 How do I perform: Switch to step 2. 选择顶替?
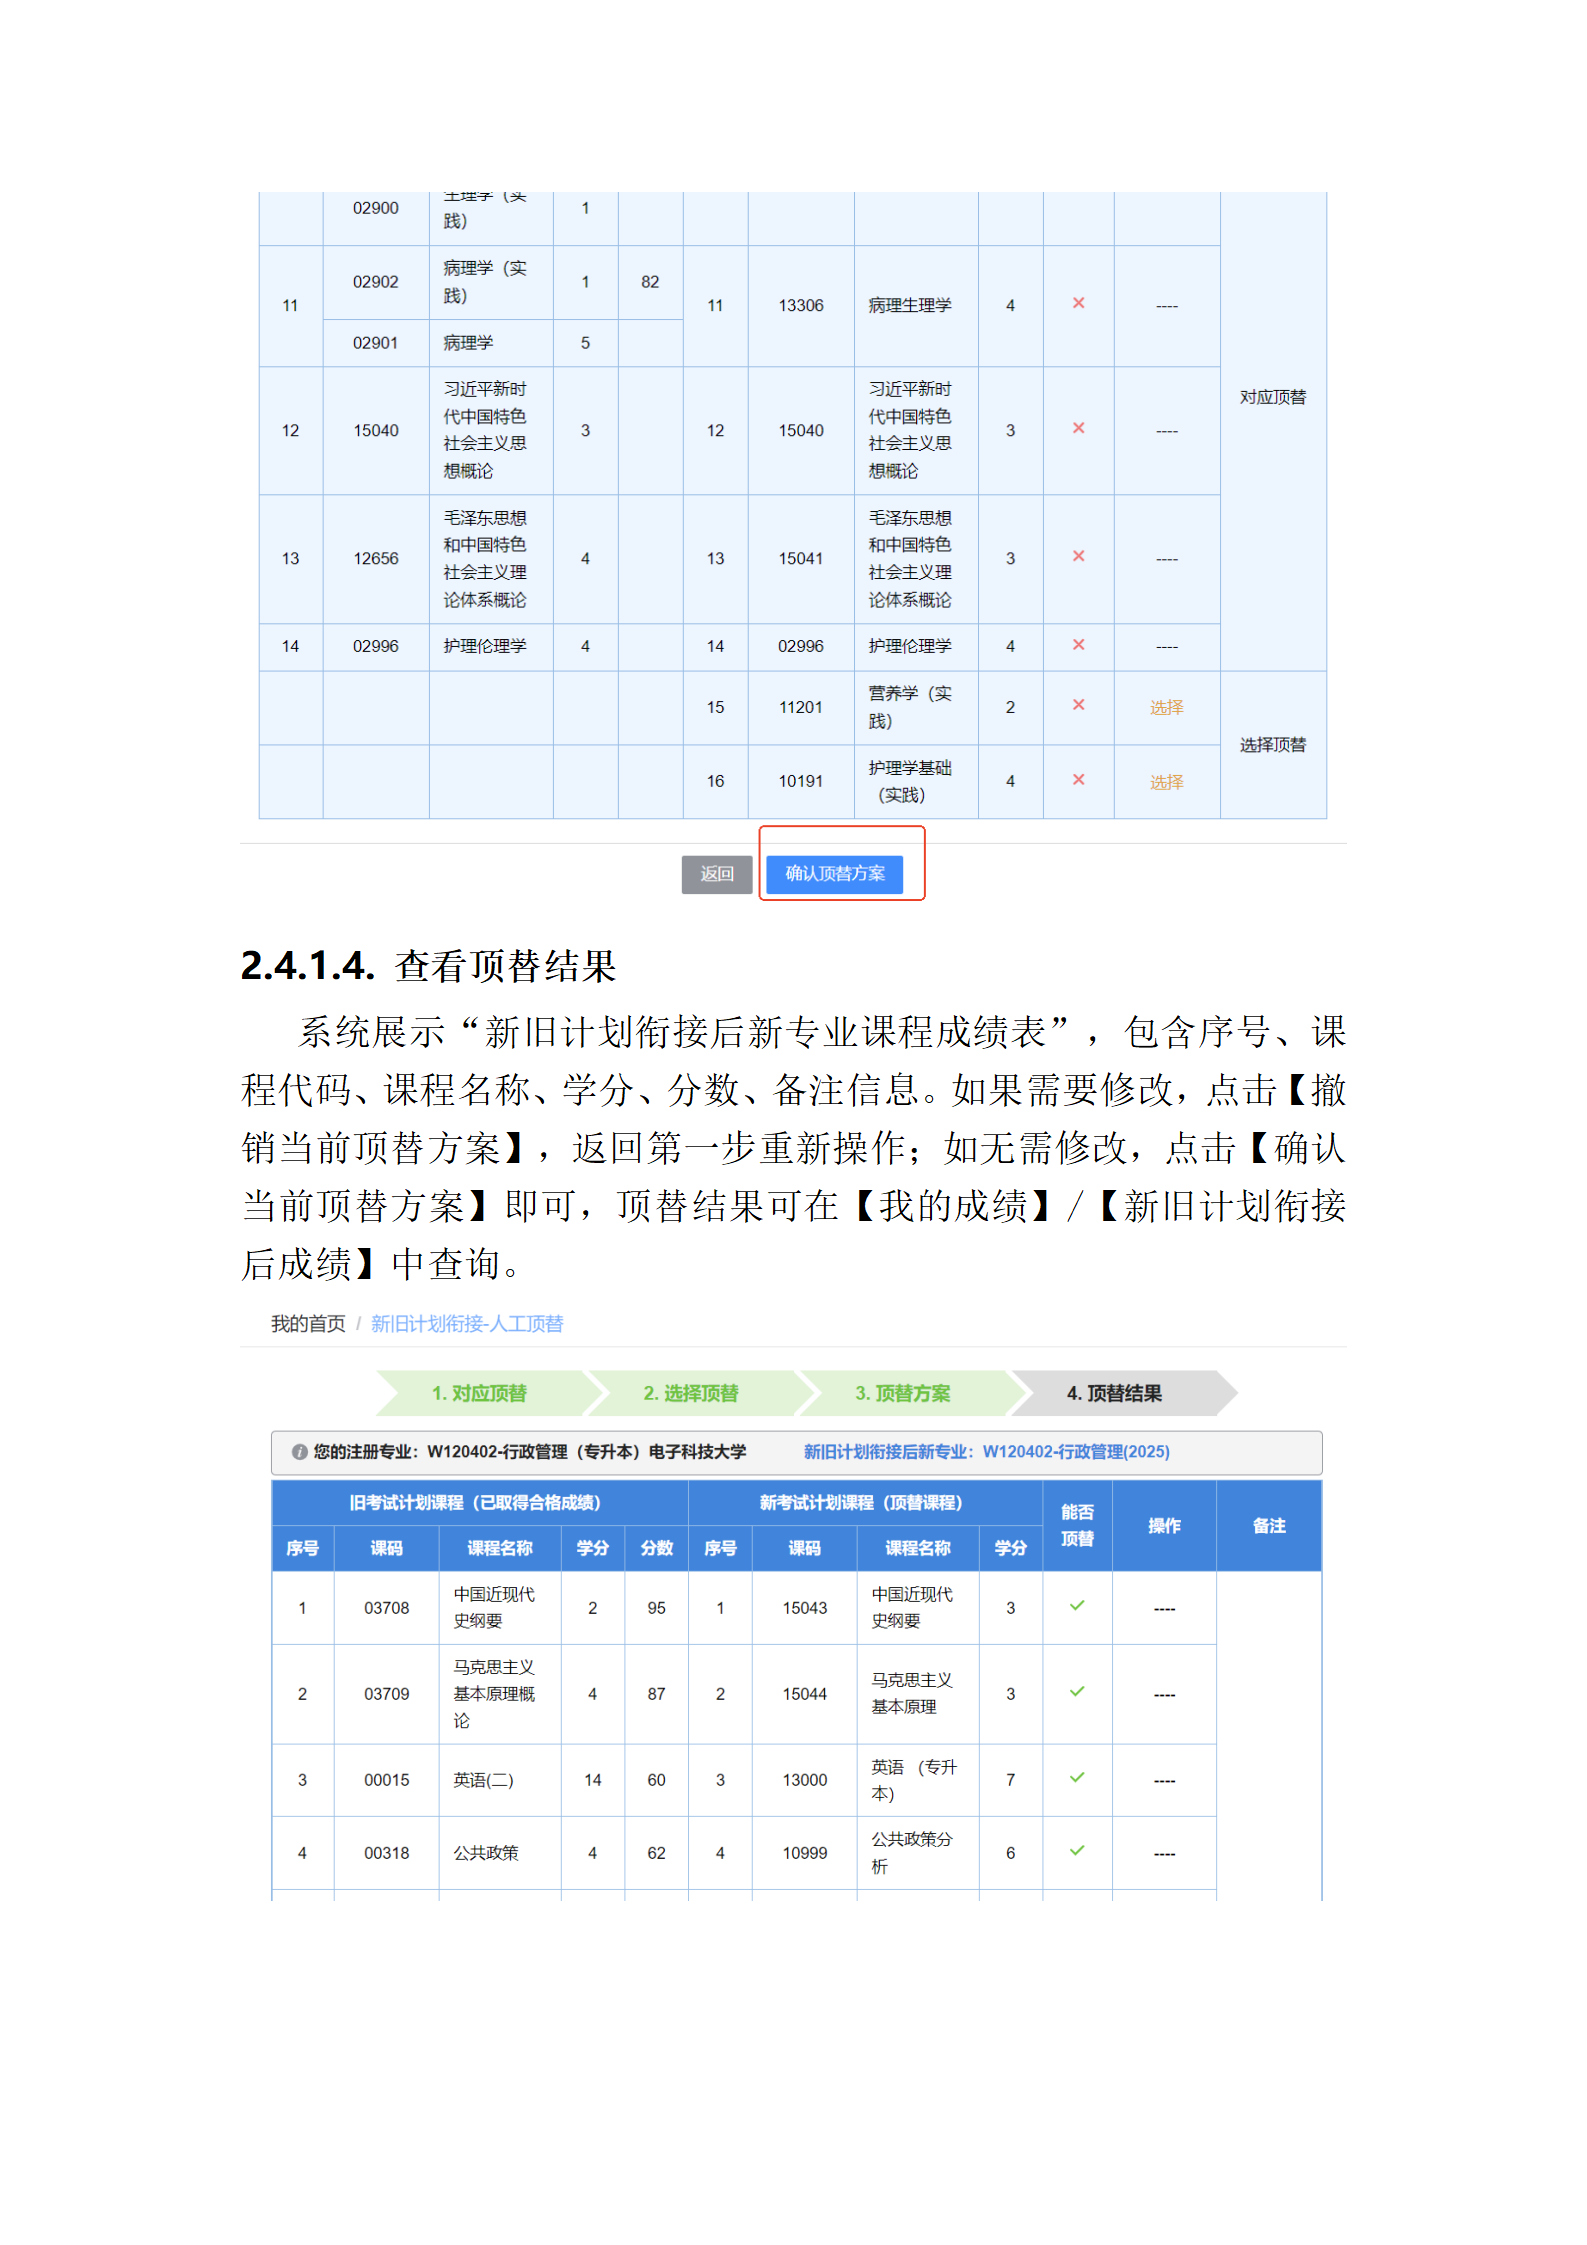pyautogui.click(x=690, y=1393)
